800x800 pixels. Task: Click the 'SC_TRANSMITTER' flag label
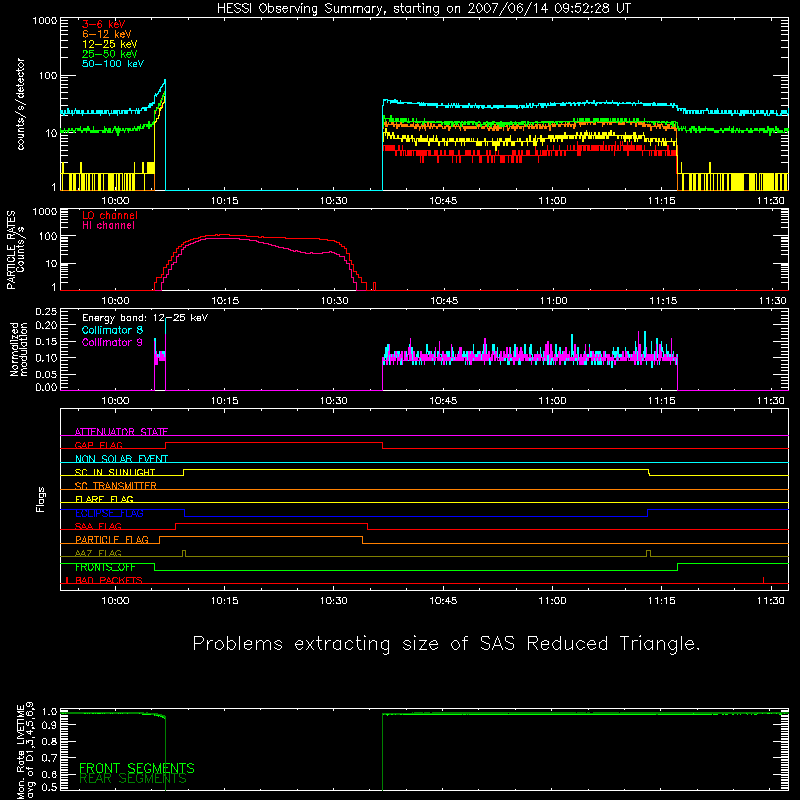[x=115, y=486]
